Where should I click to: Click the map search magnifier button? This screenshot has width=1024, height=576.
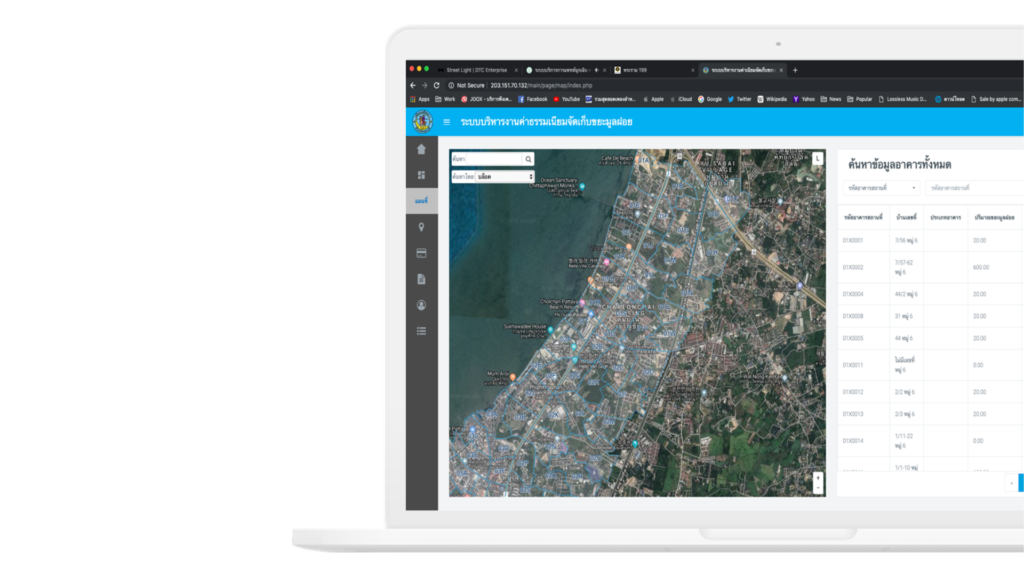(x=528, y=159)
